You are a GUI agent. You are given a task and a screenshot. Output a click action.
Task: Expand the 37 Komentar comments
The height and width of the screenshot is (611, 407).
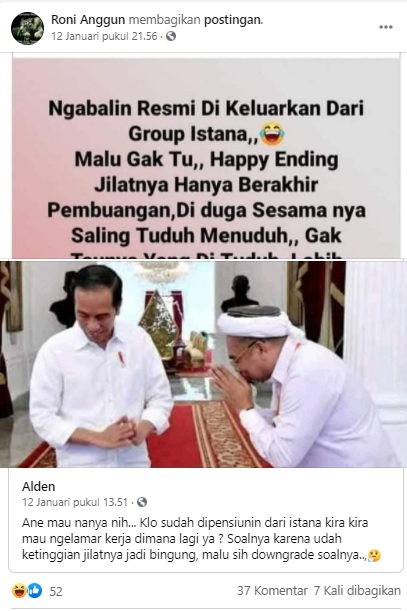(x=273, y=591)
